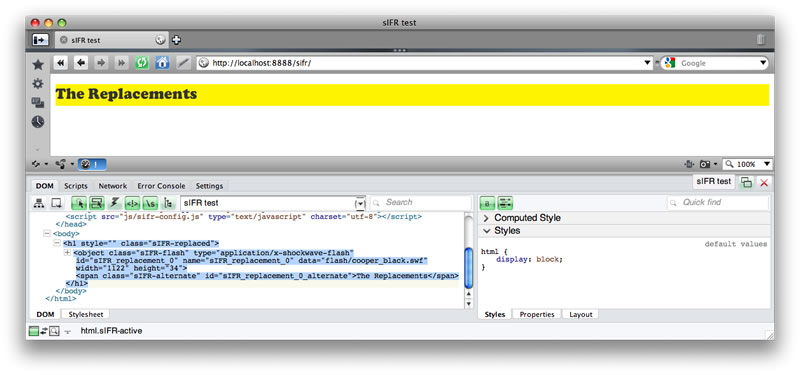Open Opera Link sync status menu

[x=39, y=164]
